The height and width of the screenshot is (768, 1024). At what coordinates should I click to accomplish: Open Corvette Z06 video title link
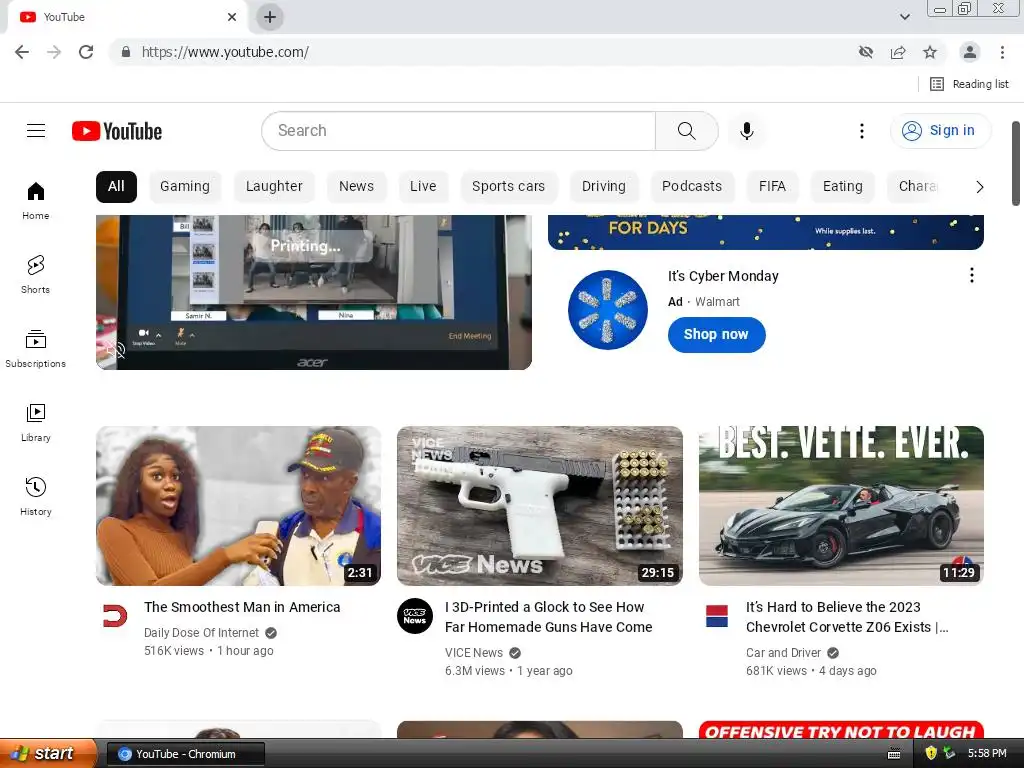click(847, 617)
